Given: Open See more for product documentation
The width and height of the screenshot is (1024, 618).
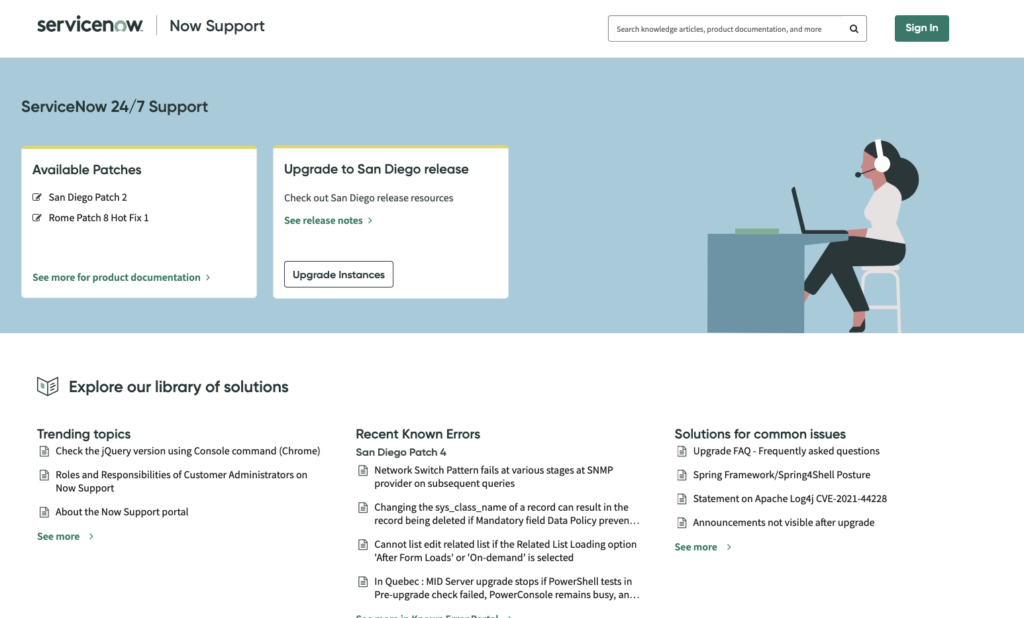Looking at the screenshot, I should (x=116, y=278).
